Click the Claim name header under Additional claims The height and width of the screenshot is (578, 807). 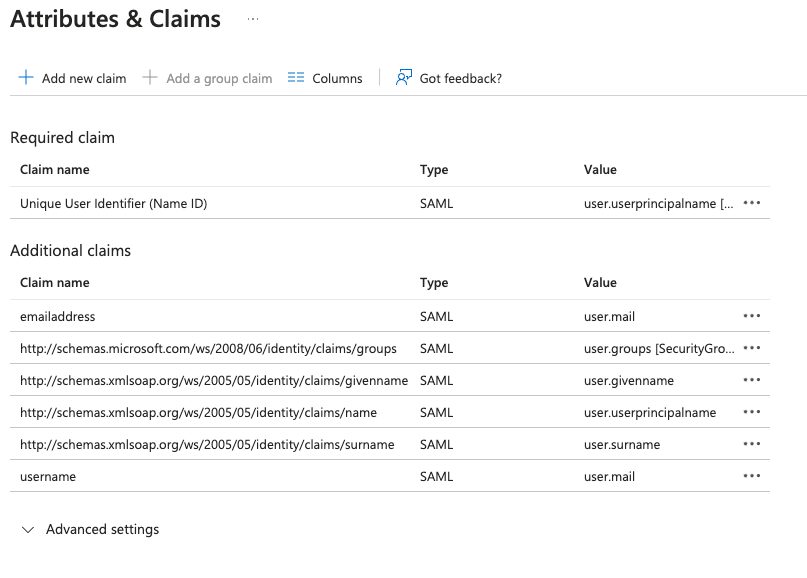[x=55, y=283]
